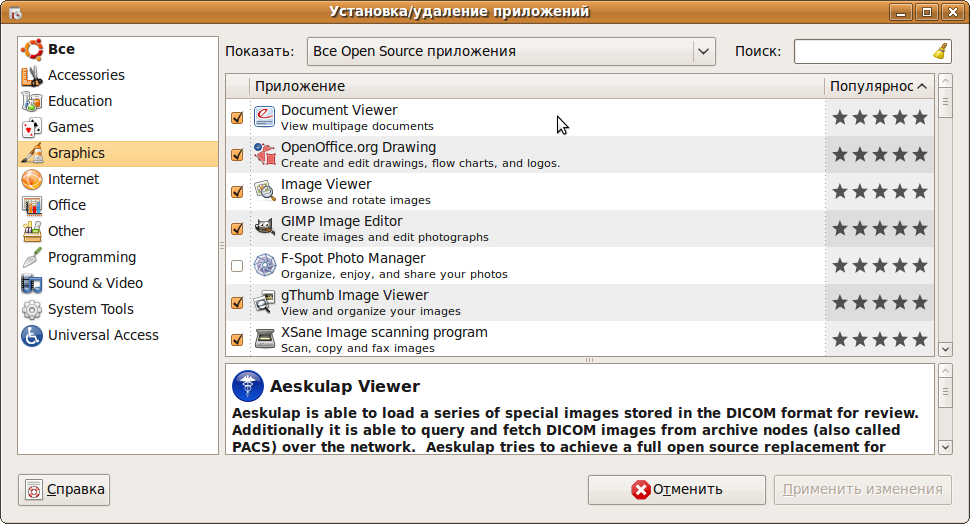Image resolution: width=970 pixels, height=524 pixels.
Task: Open the 'Показать' filter dropdown
Action: point(511,51)
